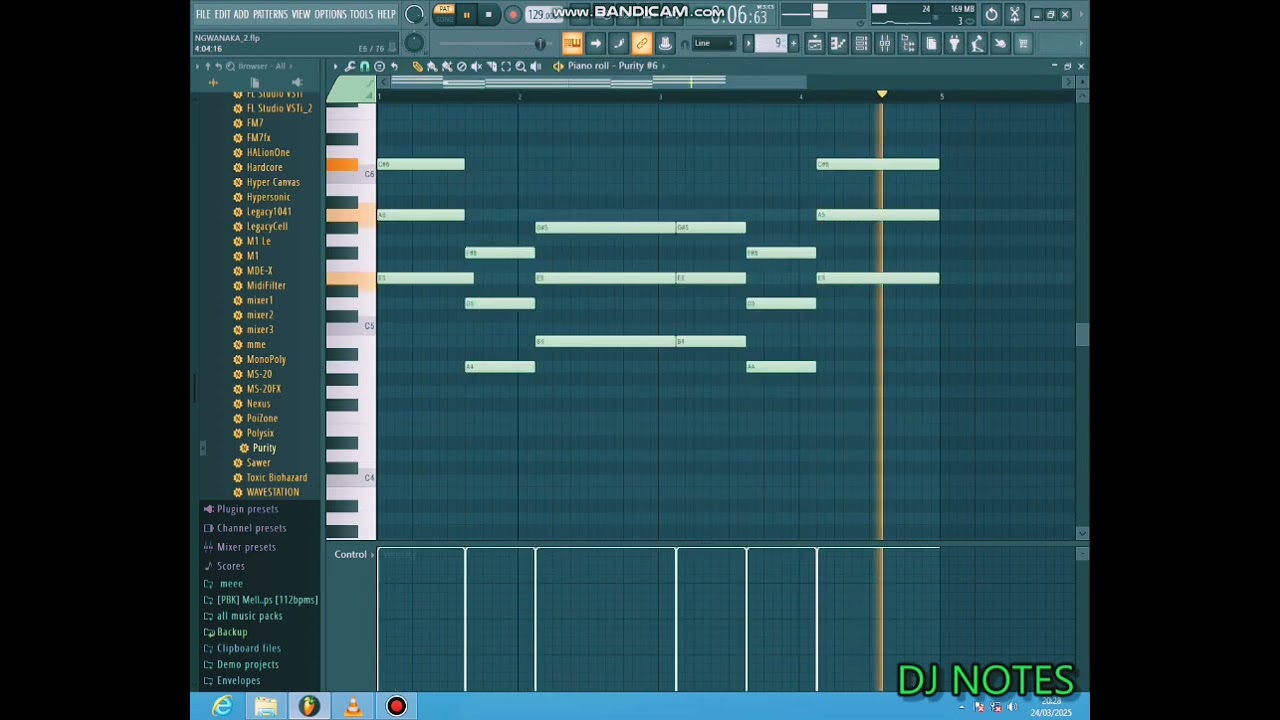Viewport: 1280px width, 720px height.
Task: Pause playback with the pause button
Action: 467,15
